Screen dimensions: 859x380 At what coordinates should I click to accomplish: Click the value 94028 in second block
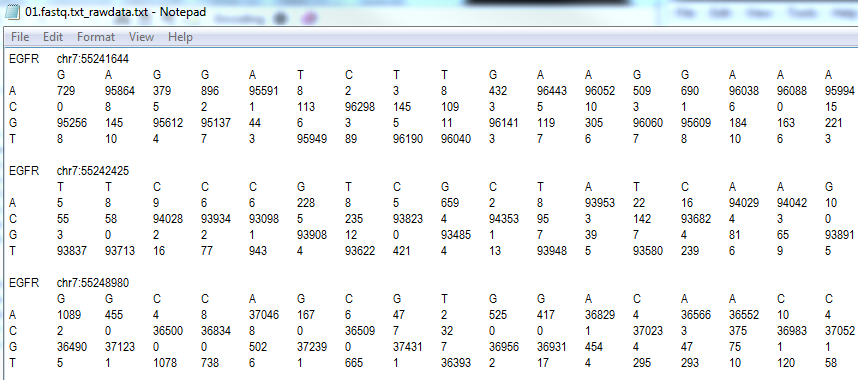(168, 219)
